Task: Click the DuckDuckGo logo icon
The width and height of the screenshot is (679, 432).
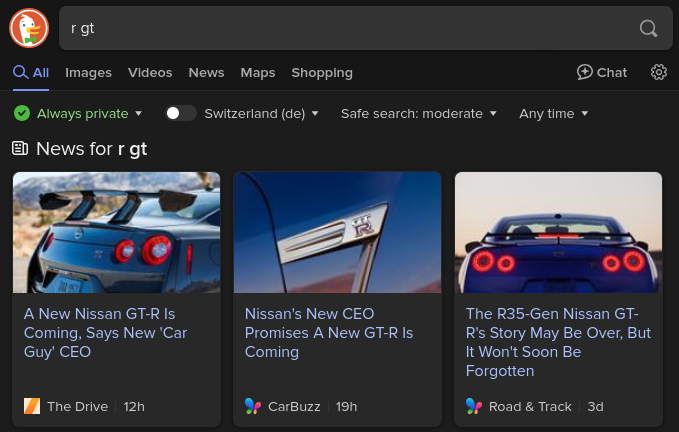Action: [29, 28]
